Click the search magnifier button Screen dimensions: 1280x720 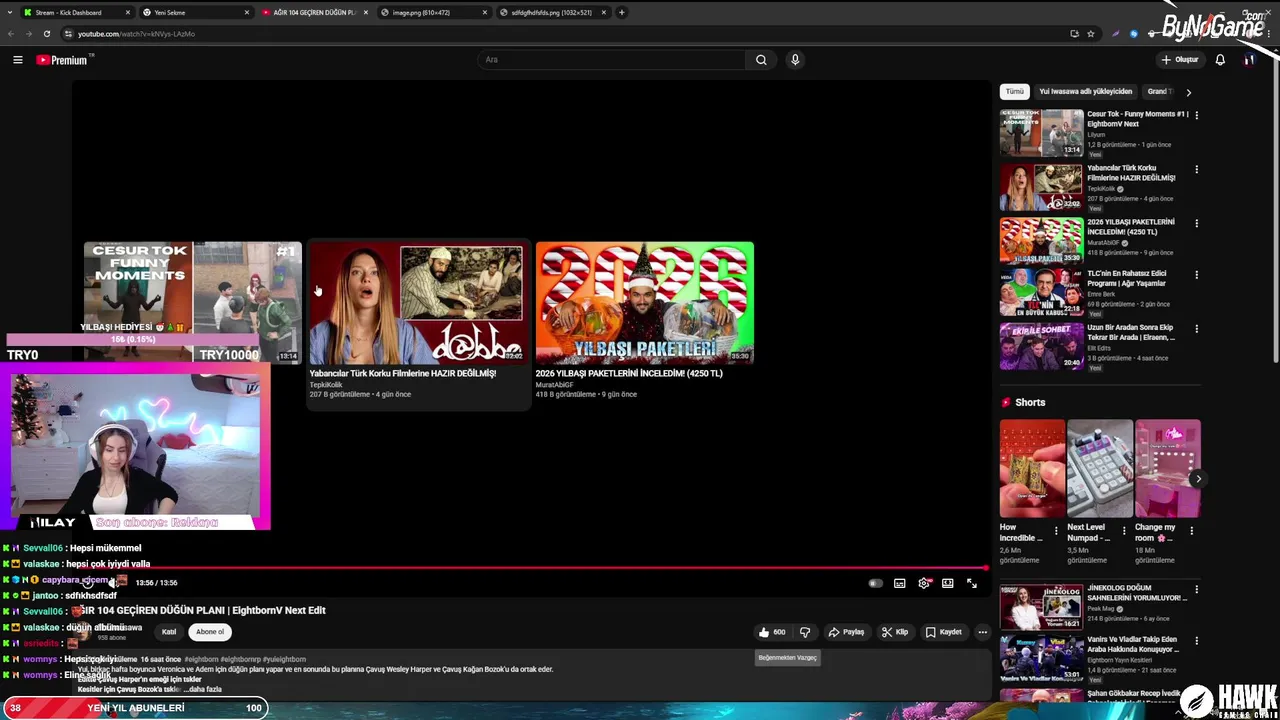[761, 60]
